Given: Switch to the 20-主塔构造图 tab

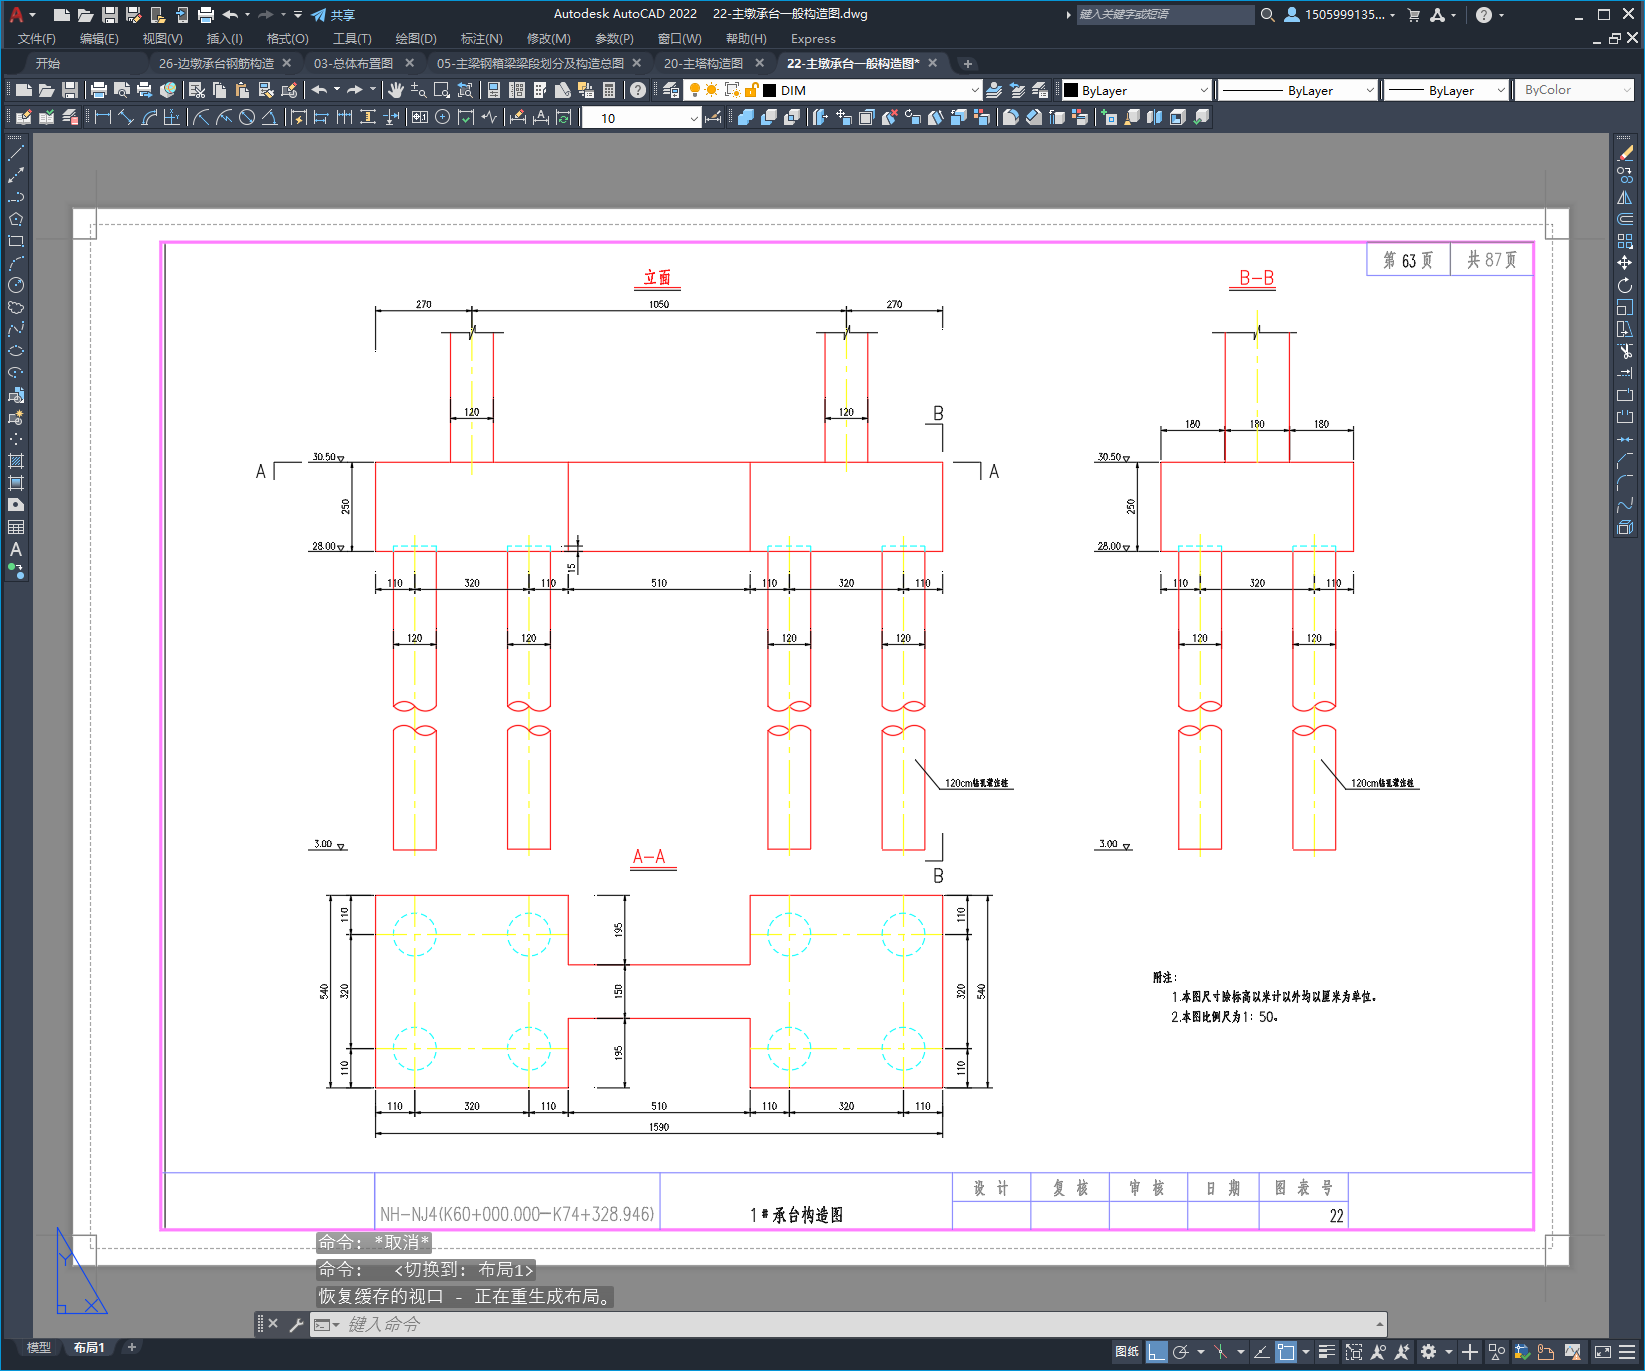Looking at the screenshot, I should click(703, 63).
